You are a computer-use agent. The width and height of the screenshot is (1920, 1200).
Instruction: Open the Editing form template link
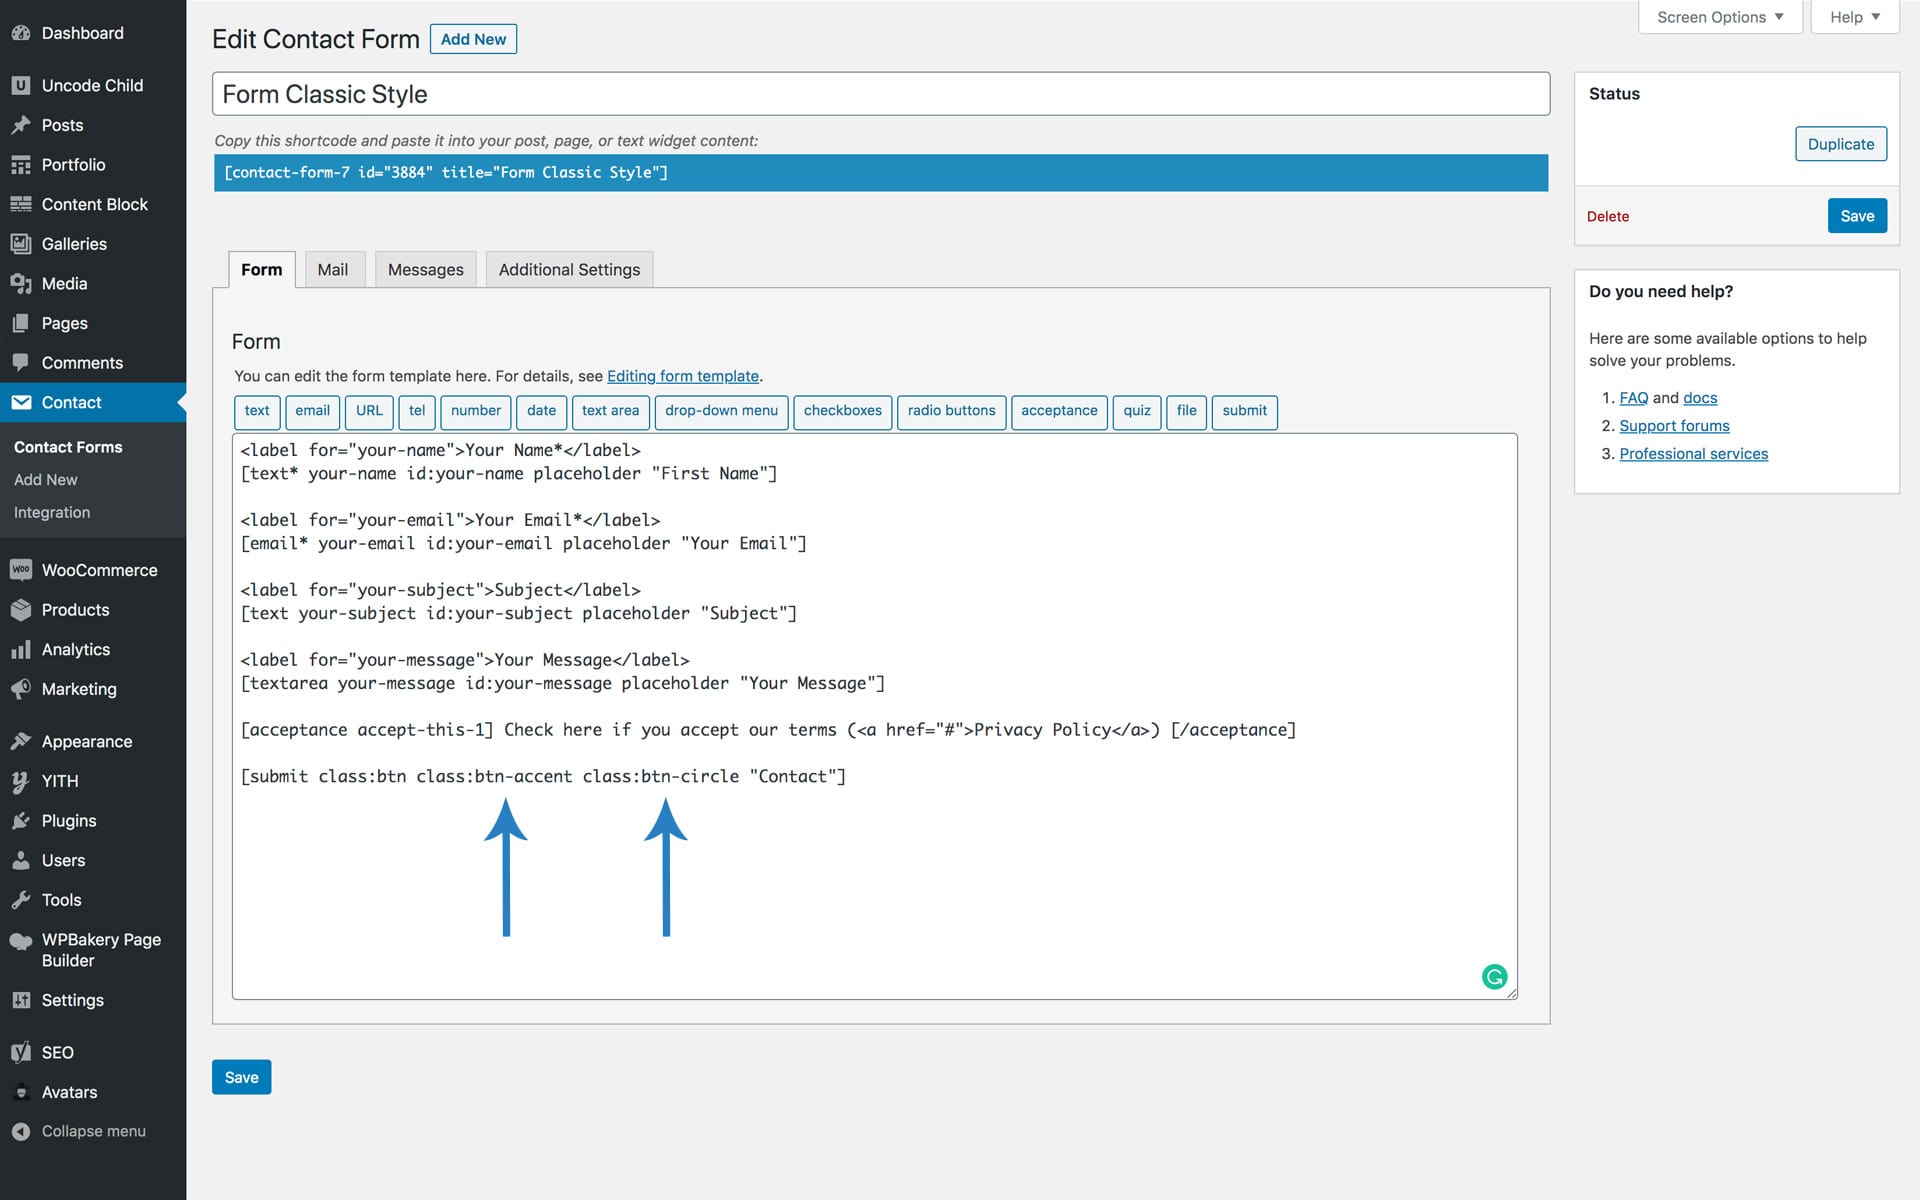pyautogui.click(x=683, y=376)
